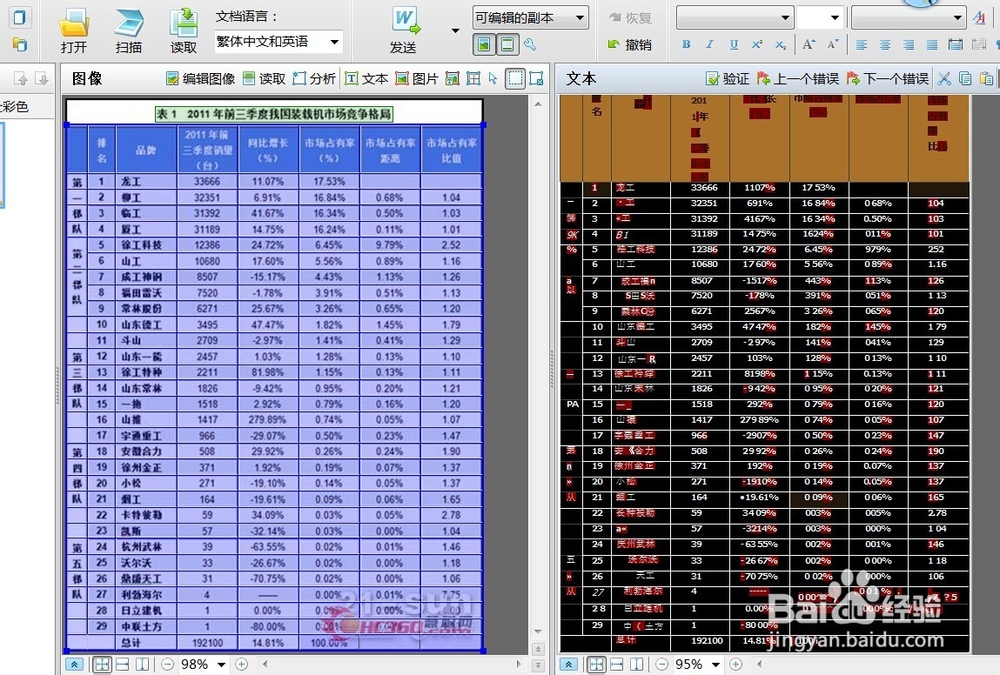Select the background picture area tool

[452, 78]
